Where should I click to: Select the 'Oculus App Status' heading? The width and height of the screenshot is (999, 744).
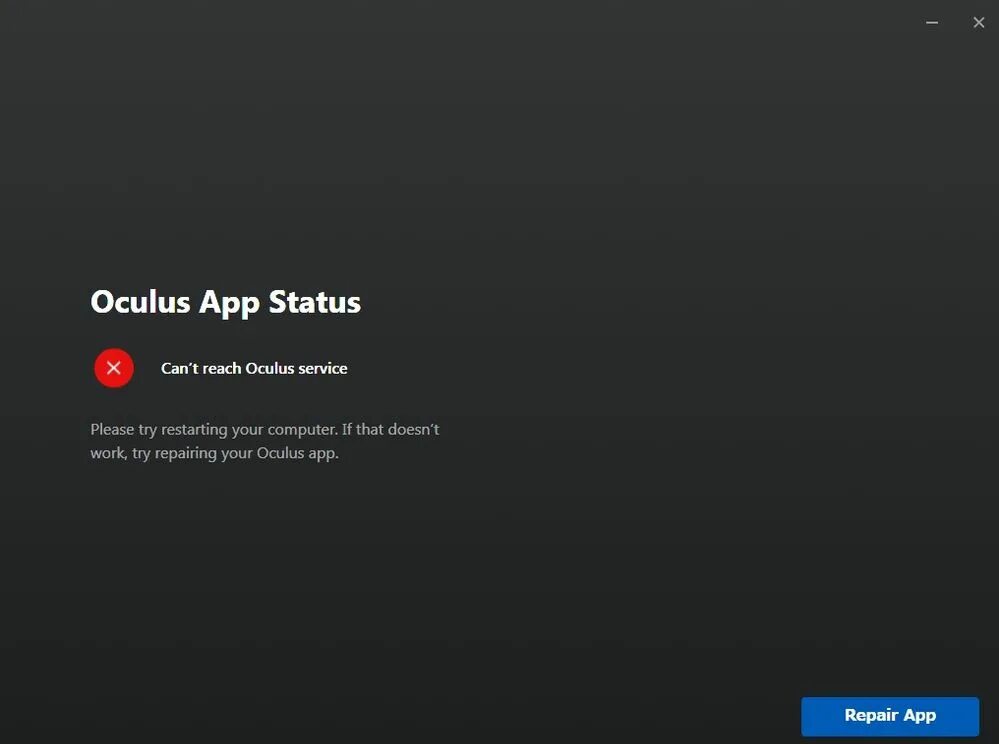coord(226,303)
